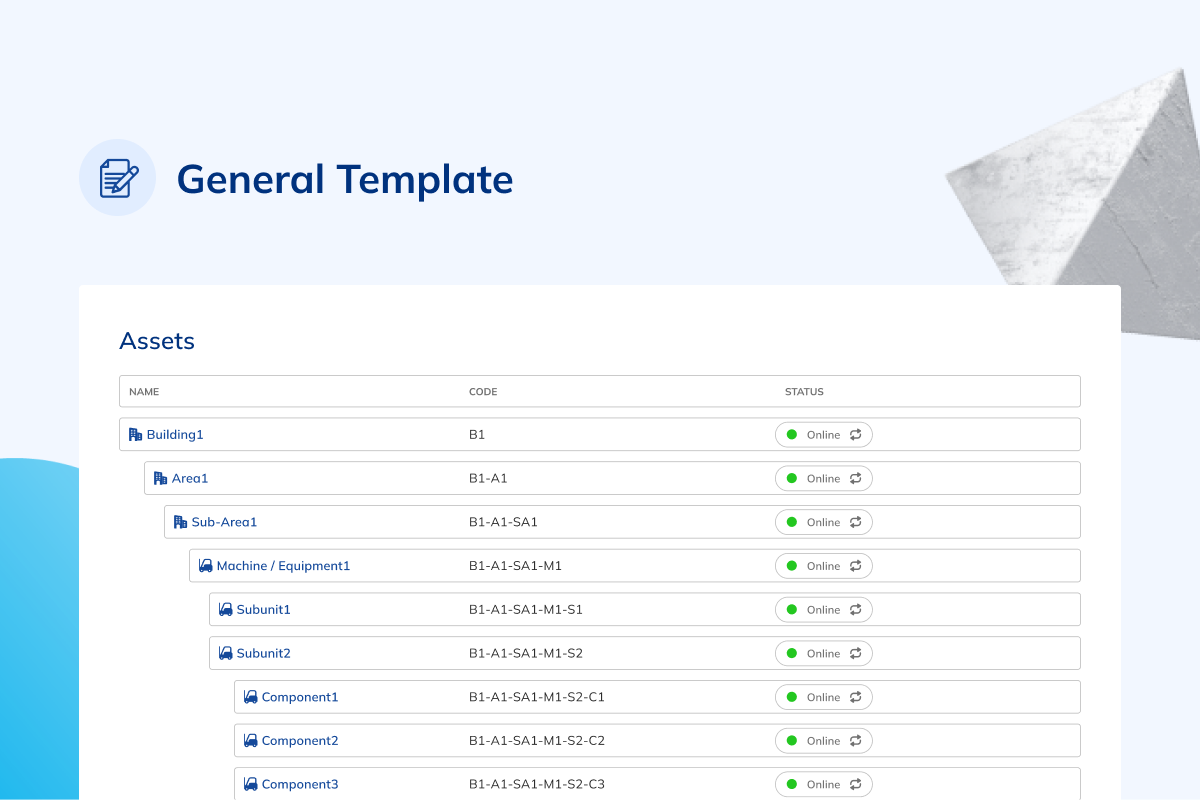The height and width of the screenshot is (800, 1200).
Task: Click the green Online dot for Component2
Action: click(x=791, y=741)
